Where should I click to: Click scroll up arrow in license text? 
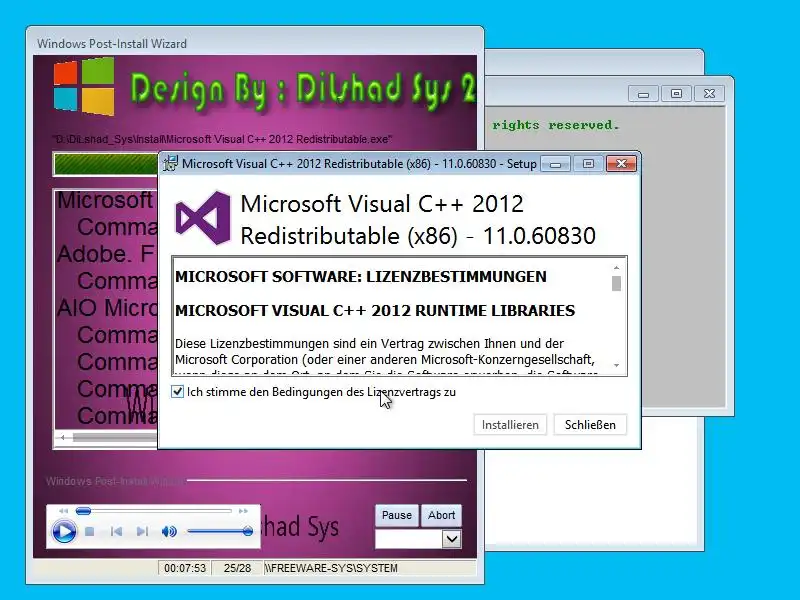(616, 268)
